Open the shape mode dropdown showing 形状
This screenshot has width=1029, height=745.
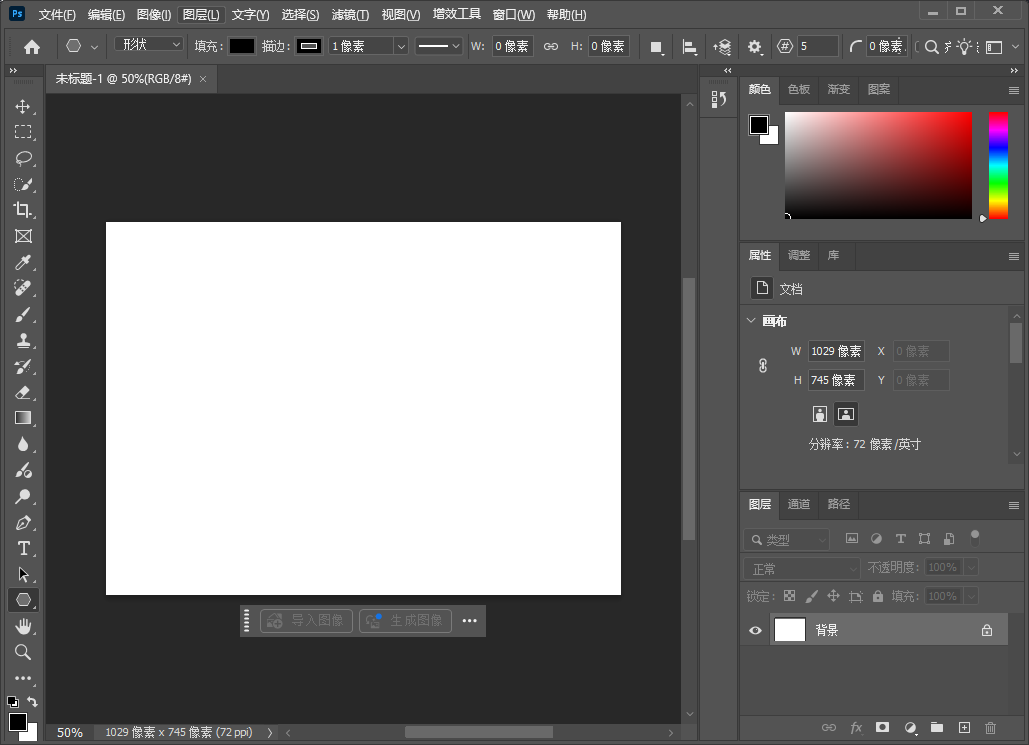pyautogui.click(x=148, y=46)
